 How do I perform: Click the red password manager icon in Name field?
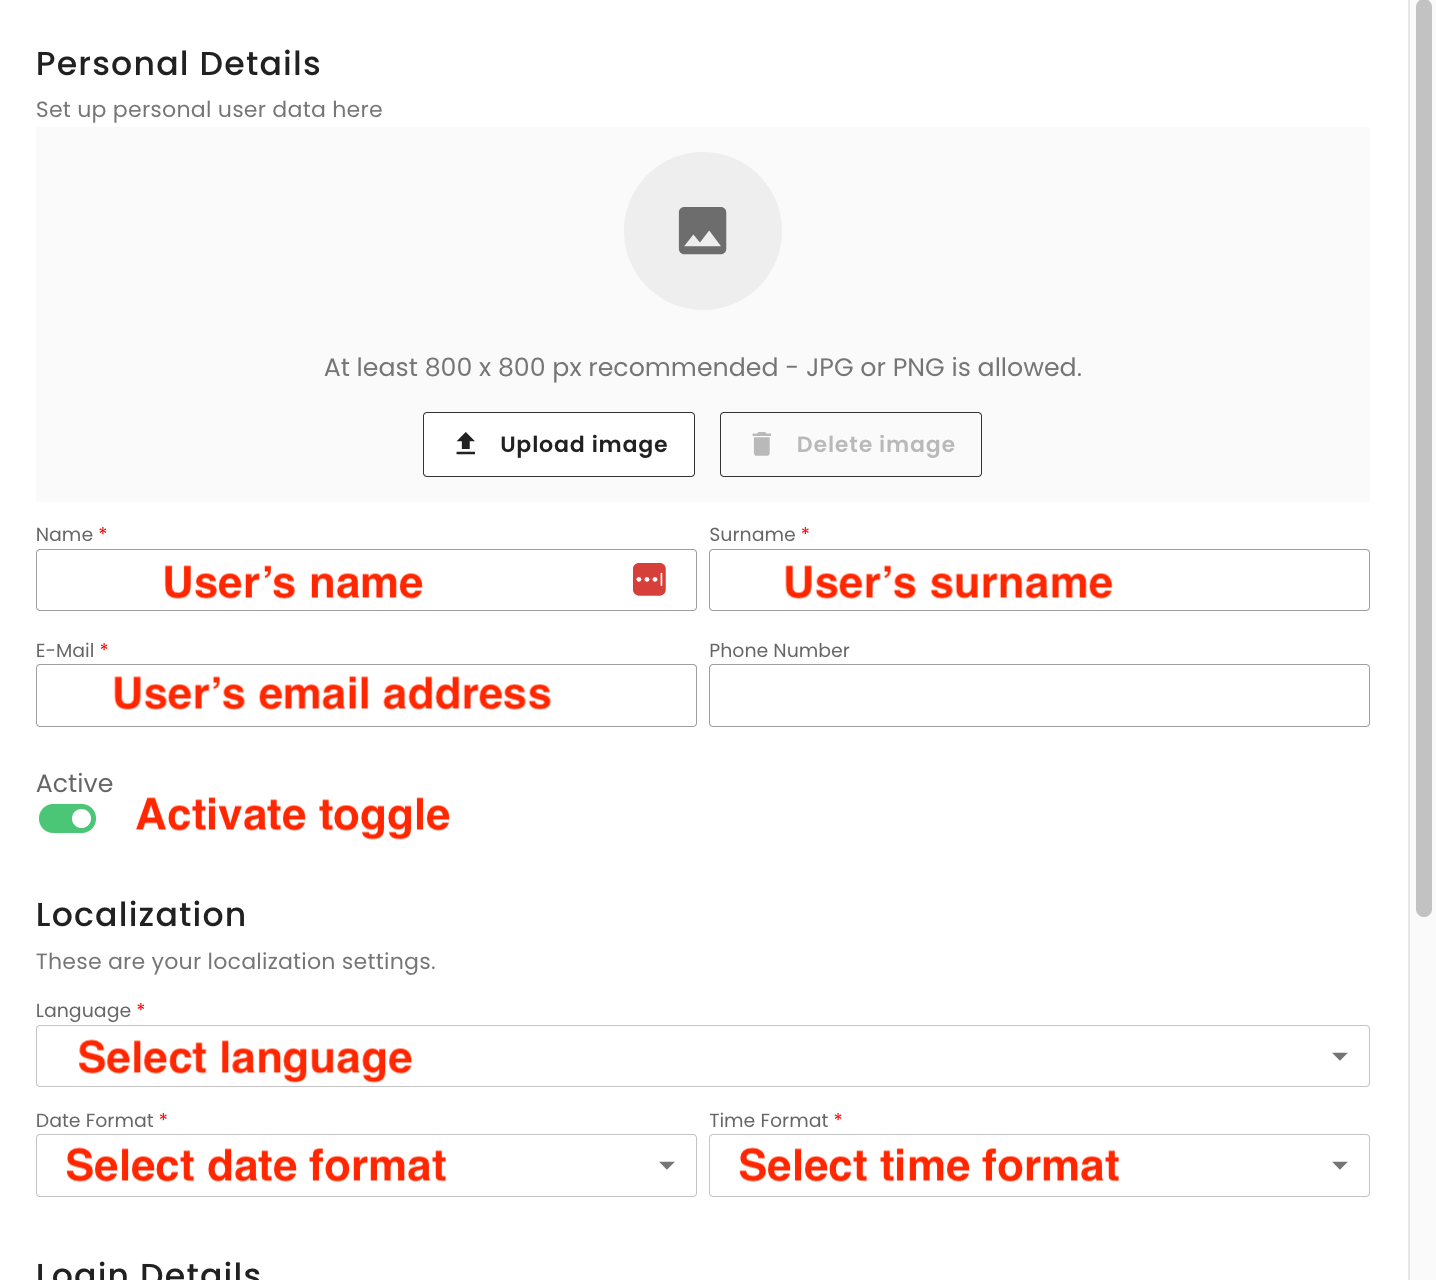[x=649, y=579]
